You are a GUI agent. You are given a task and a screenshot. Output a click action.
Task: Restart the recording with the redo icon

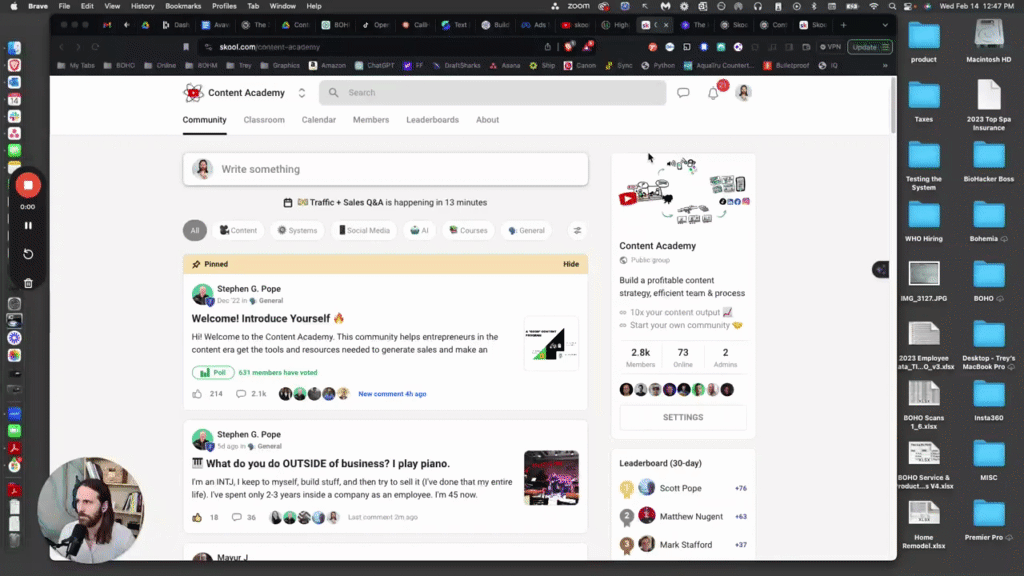(28, 254)
